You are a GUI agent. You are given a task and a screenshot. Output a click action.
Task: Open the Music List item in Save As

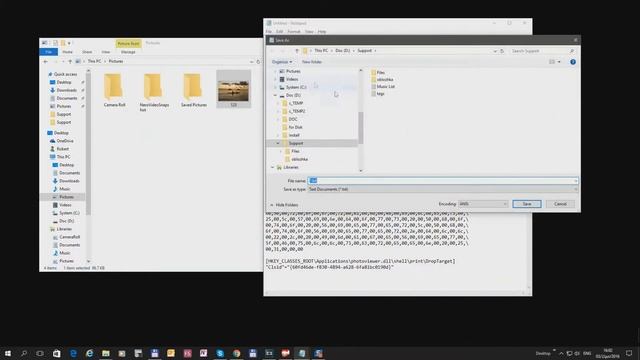click(x=382, y=87)
